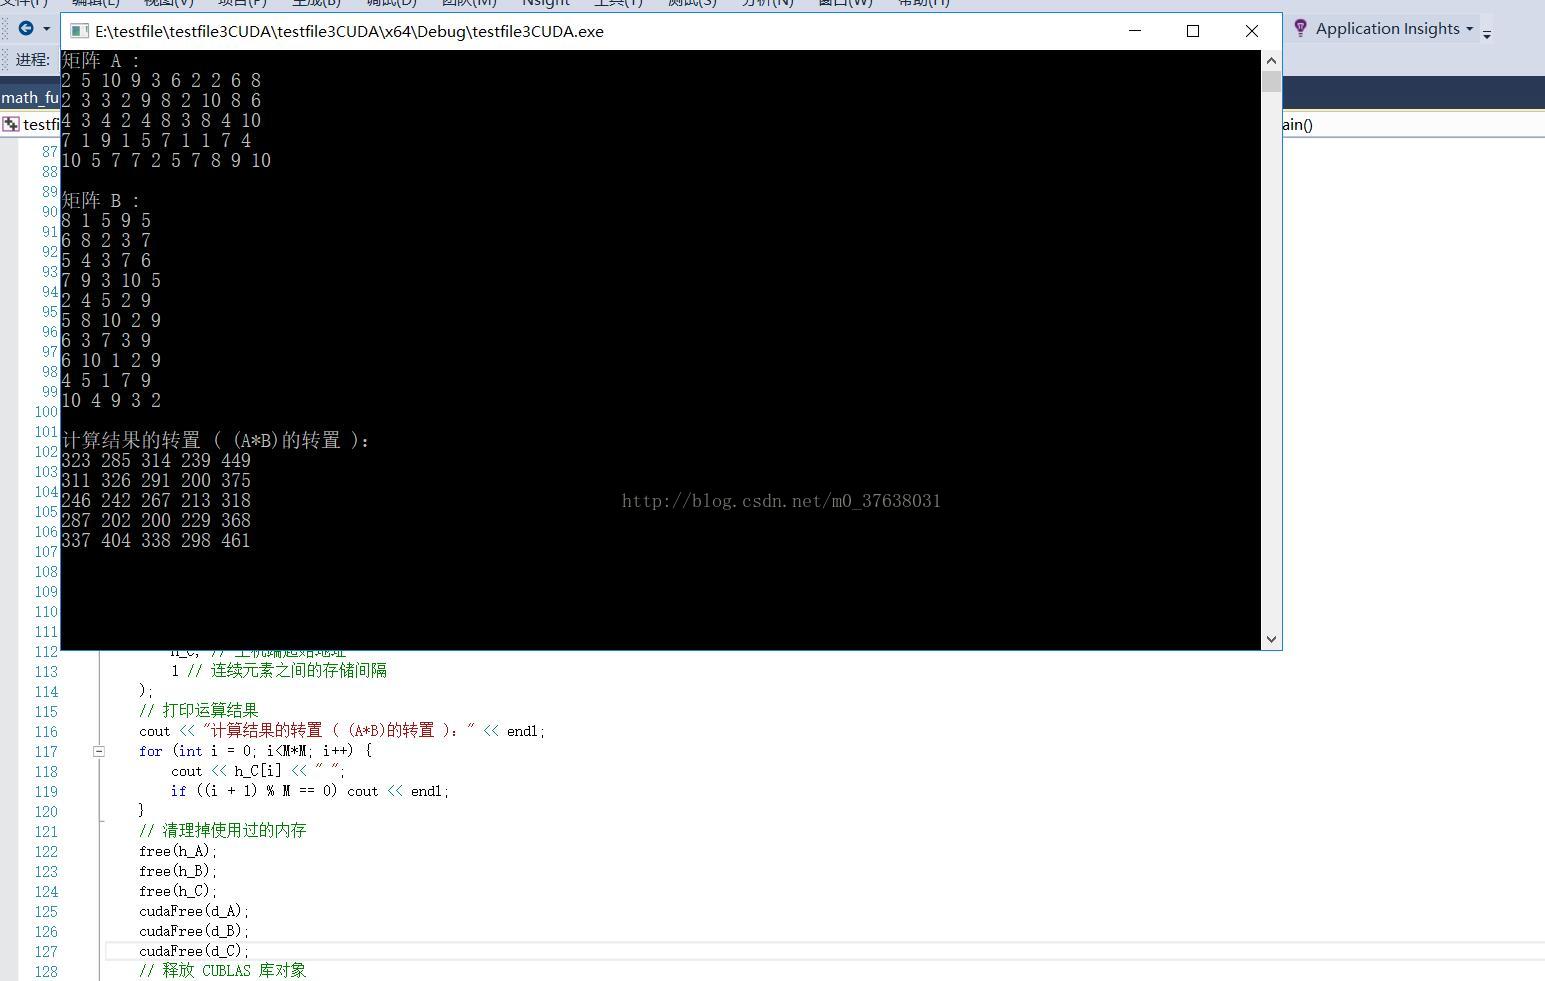Click the 计算结果的转置 heading in console output

(216, 441)
